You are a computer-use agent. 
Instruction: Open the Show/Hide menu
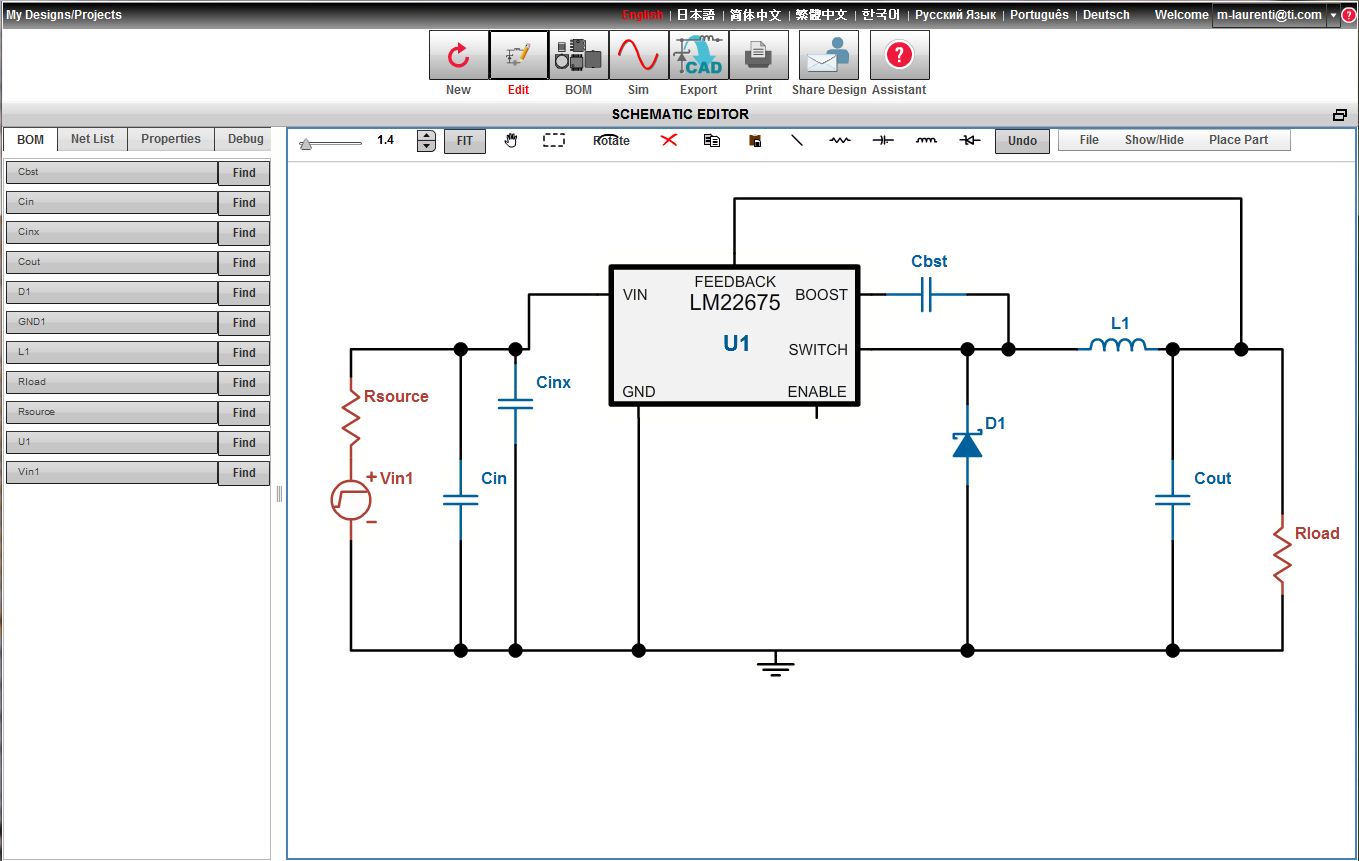[1154, 140]
